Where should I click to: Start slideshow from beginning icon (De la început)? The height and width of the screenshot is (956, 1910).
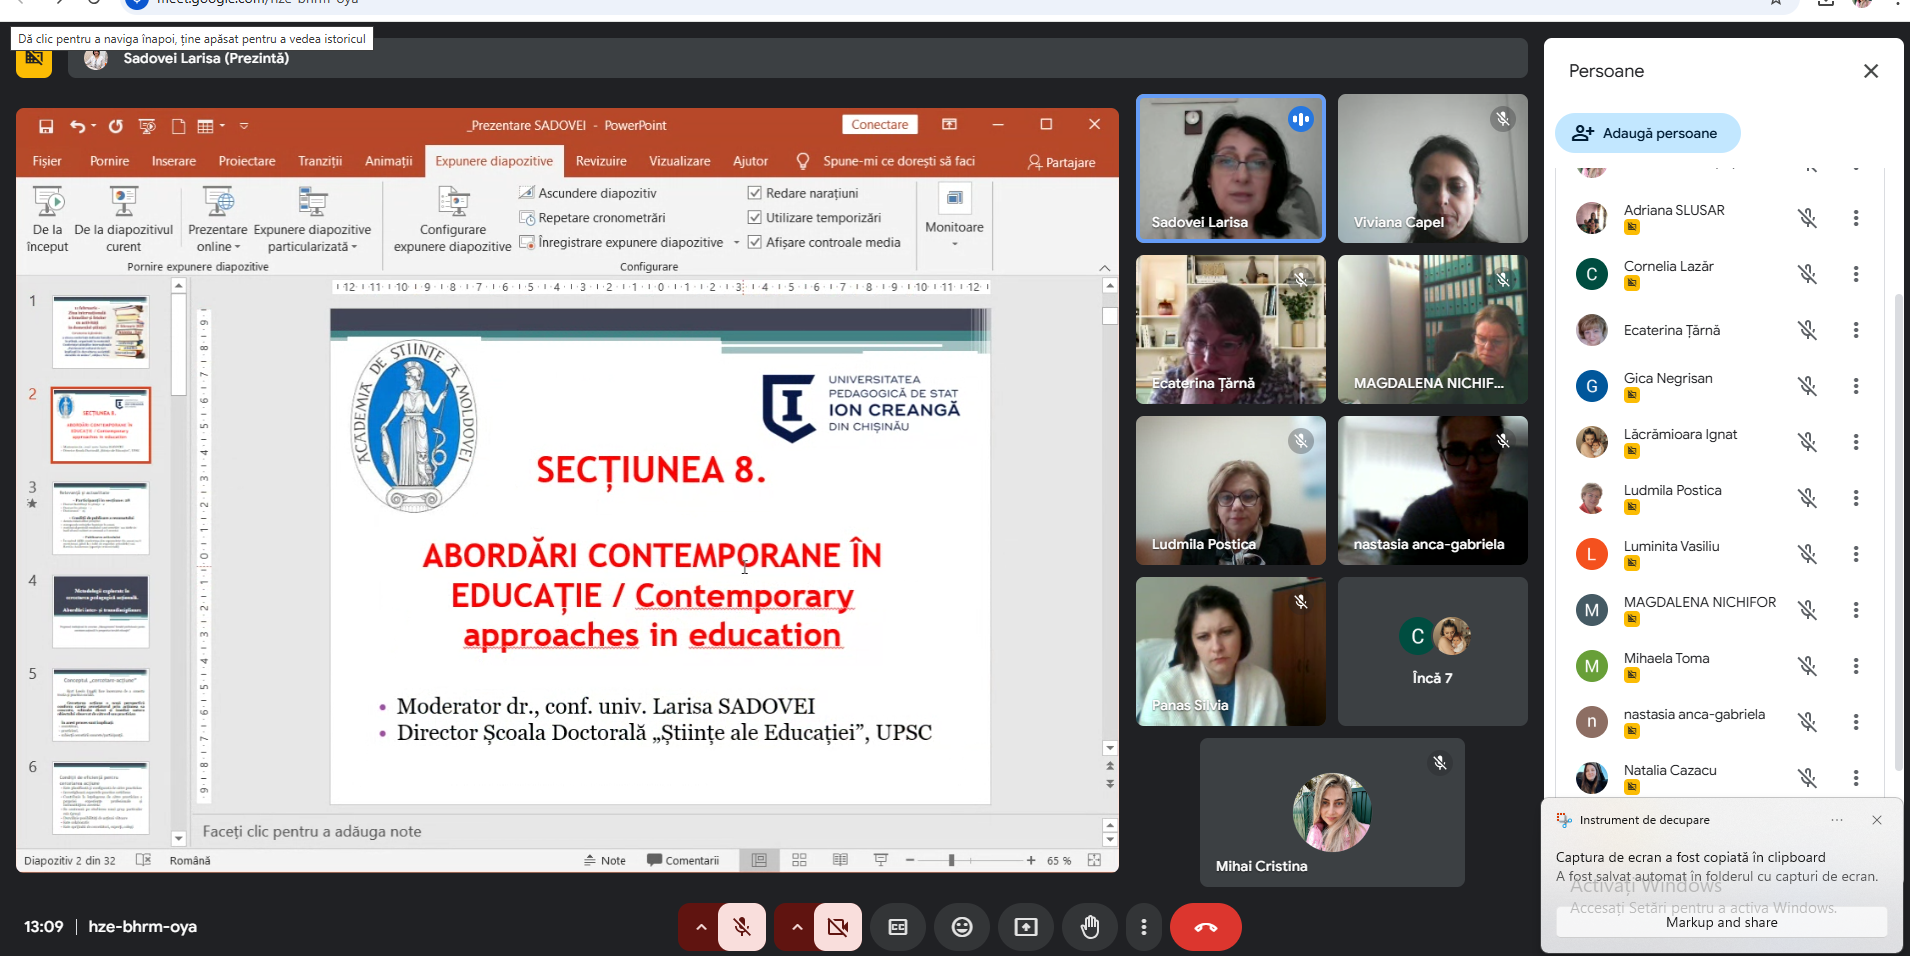click(48, 219)
